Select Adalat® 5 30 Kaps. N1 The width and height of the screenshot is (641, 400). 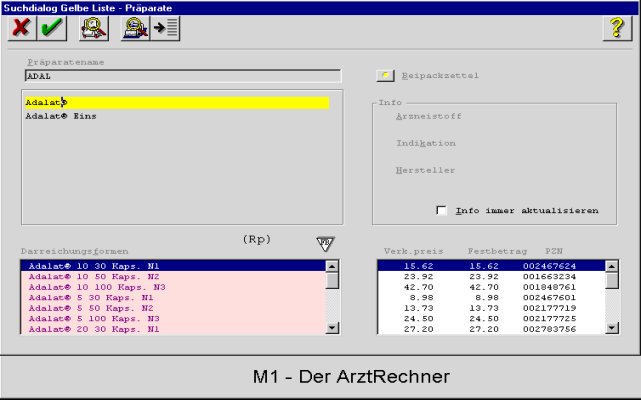(173, 298)
